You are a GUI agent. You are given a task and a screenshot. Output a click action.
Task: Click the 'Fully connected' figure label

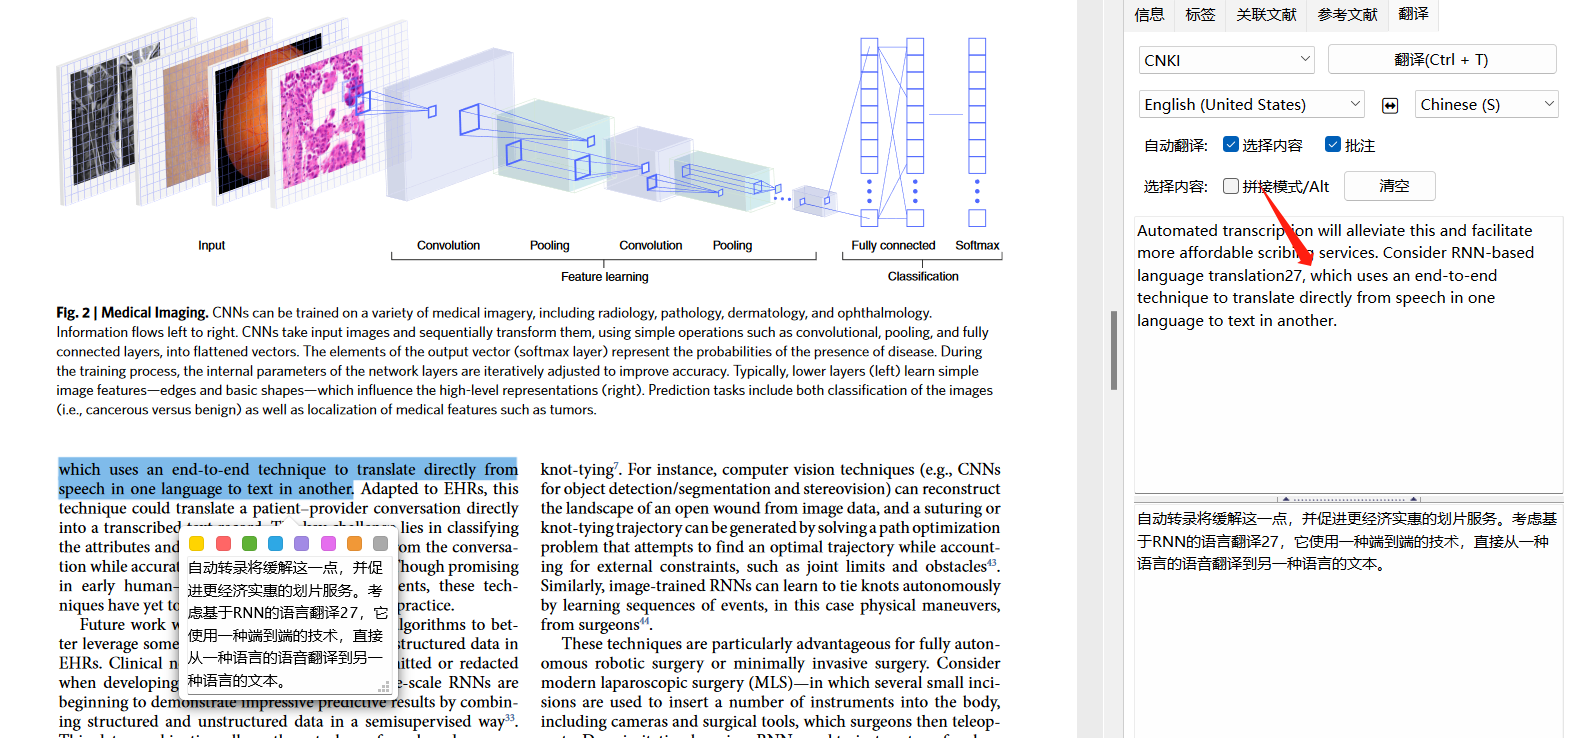click(893, 245)
